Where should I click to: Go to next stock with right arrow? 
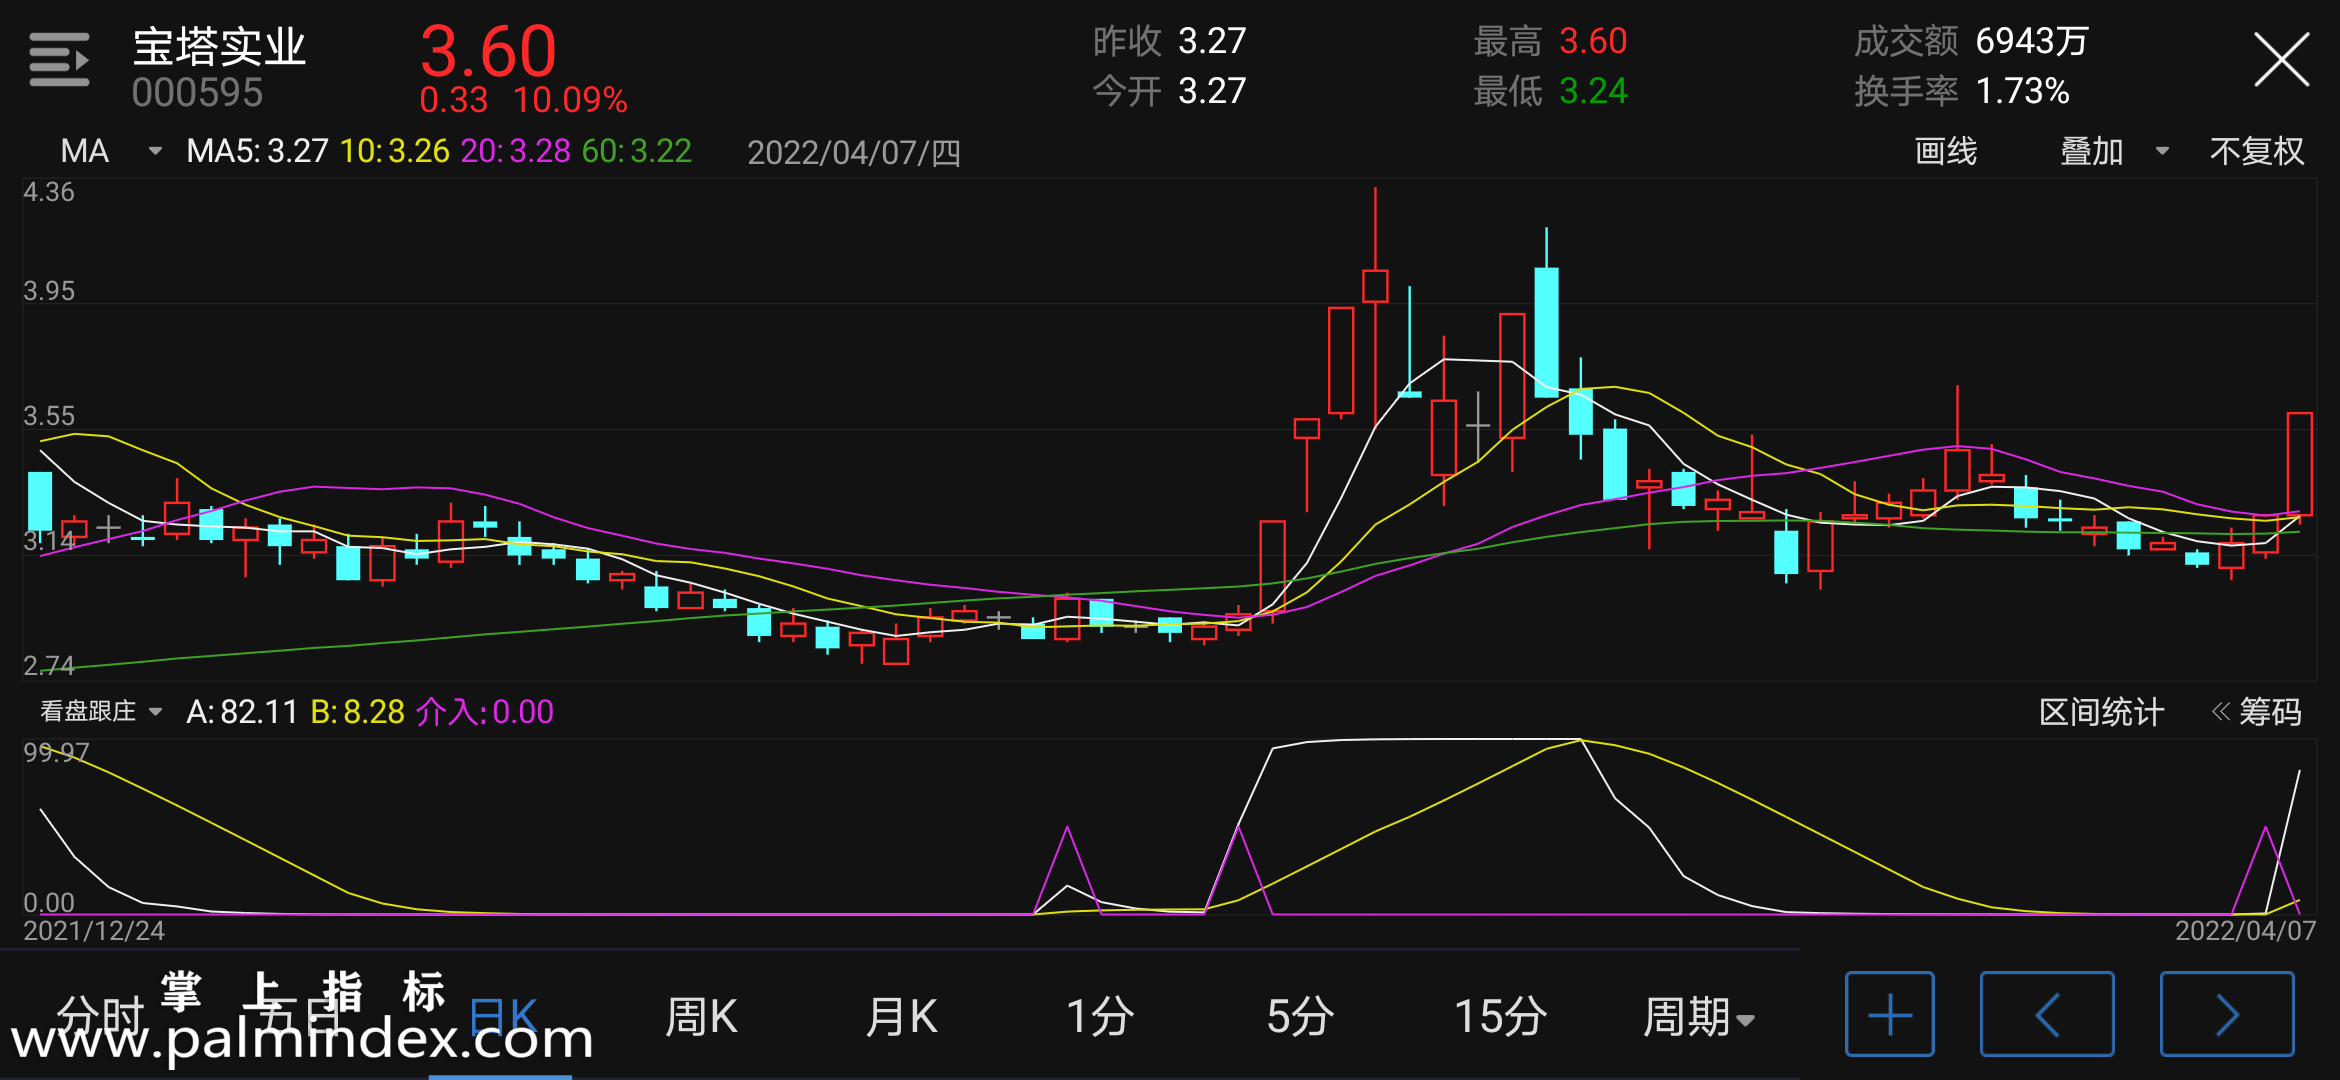tap(2227, 1014)
